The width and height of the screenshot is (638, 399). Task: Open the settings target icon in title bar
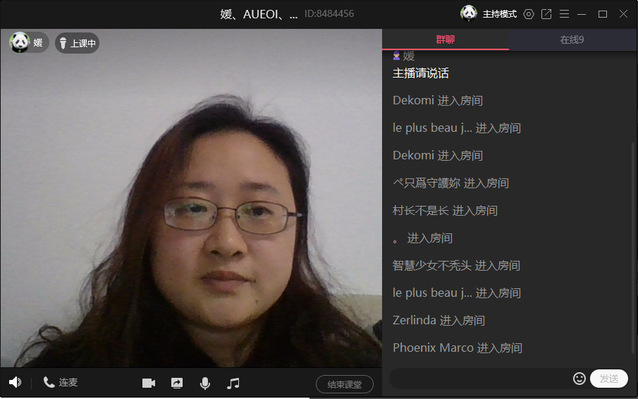(529, 14)
